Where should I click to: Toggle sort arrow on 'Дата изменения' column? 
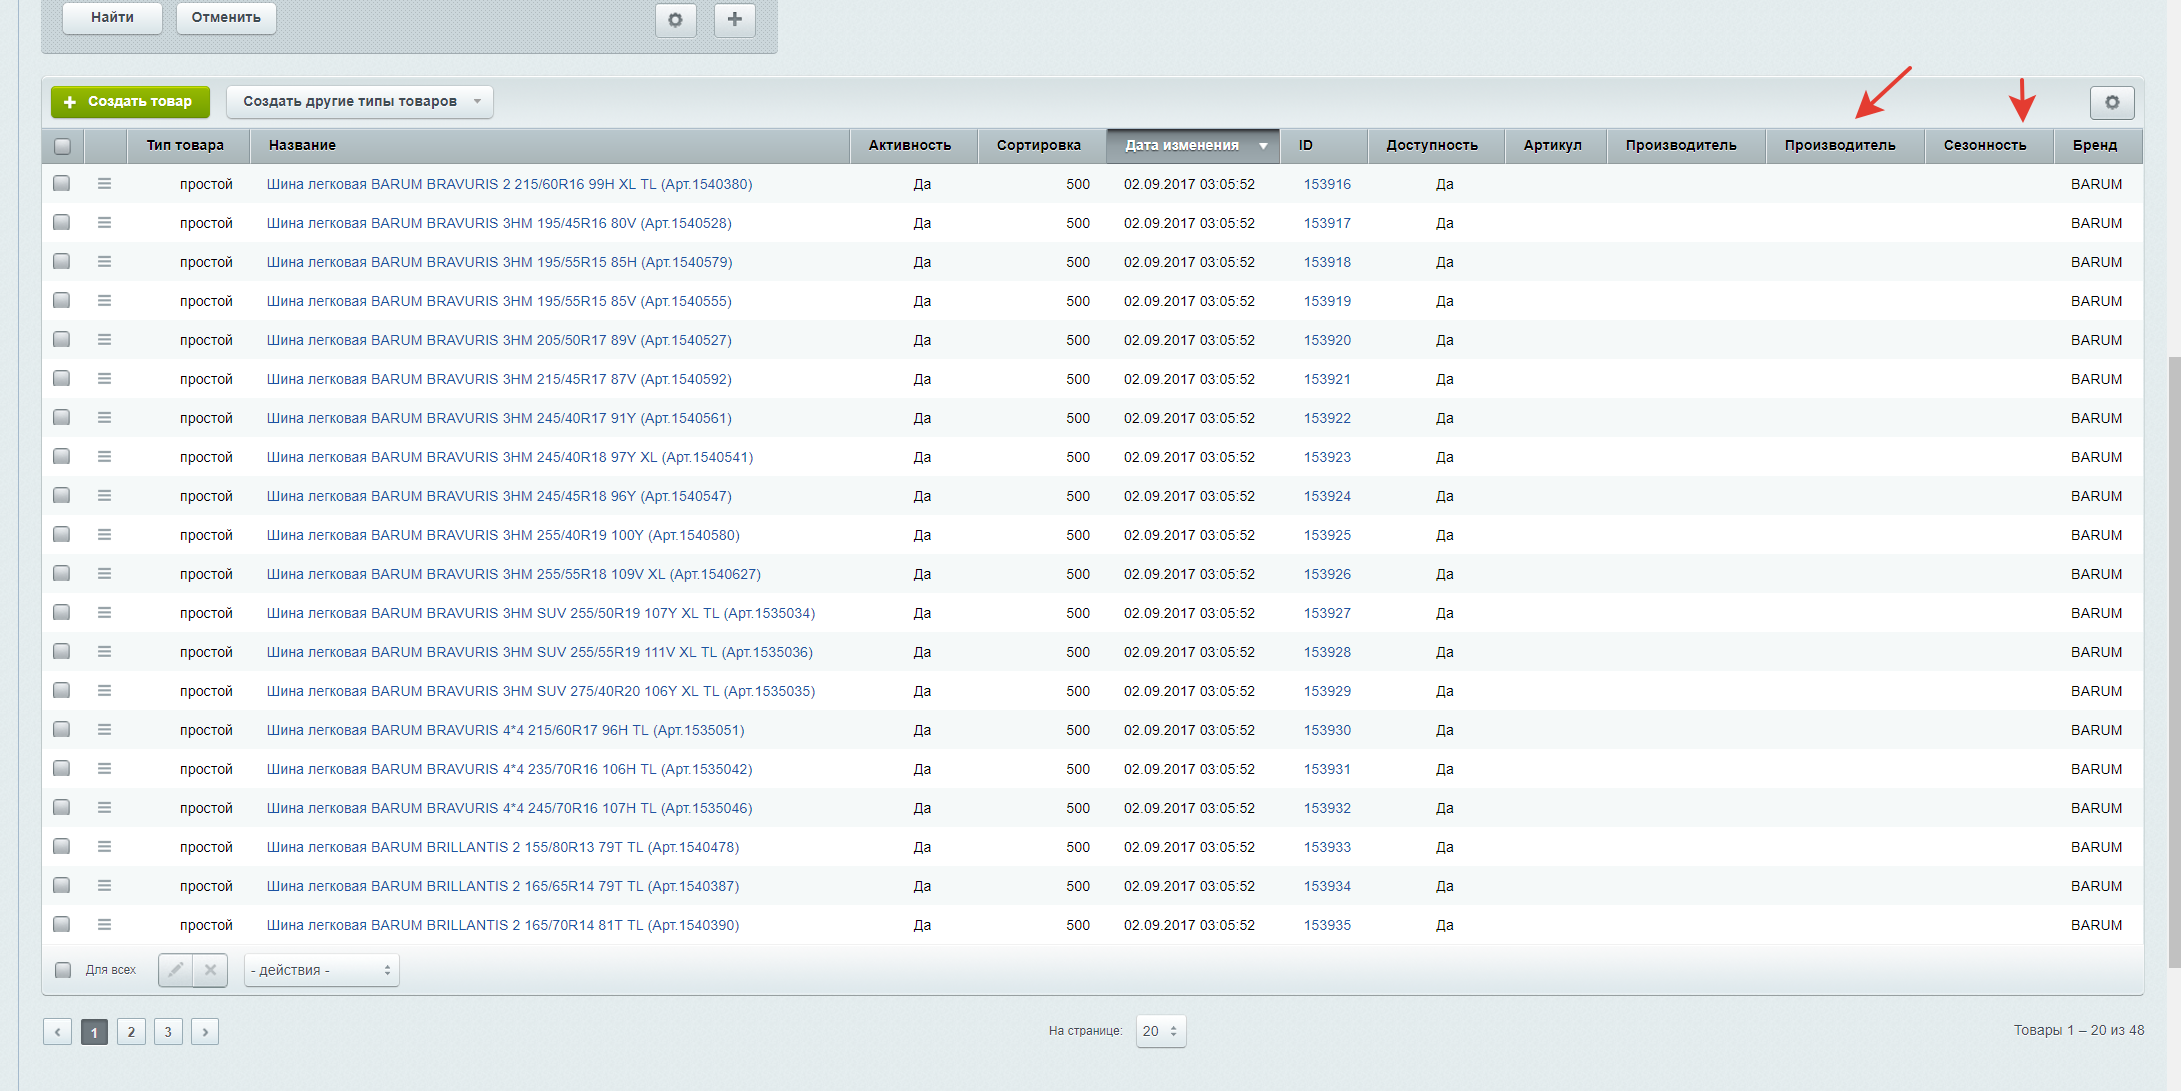click(1263, 146)
